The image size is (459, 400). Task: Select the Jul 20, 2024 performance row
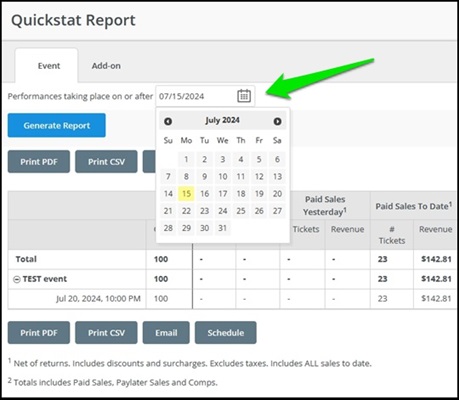[232, 299]
